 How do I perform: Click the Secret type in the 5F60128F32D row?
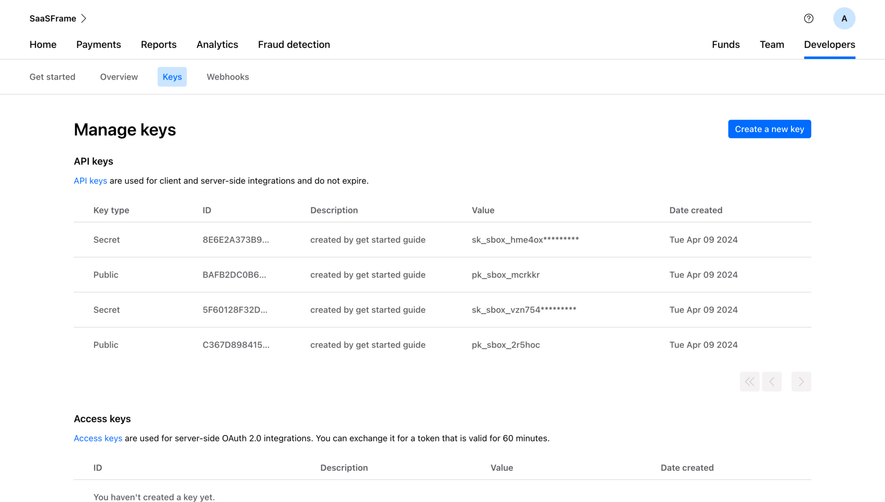tap(107, 310)
